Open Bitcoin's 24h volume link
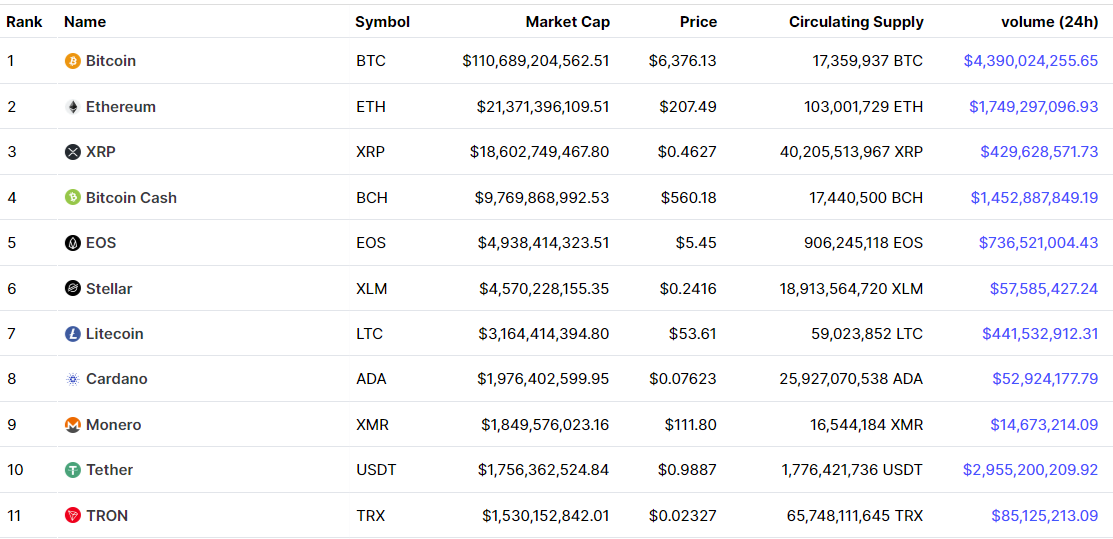The height and width of the screenshot is (539, 1113). pos(1031,61)
